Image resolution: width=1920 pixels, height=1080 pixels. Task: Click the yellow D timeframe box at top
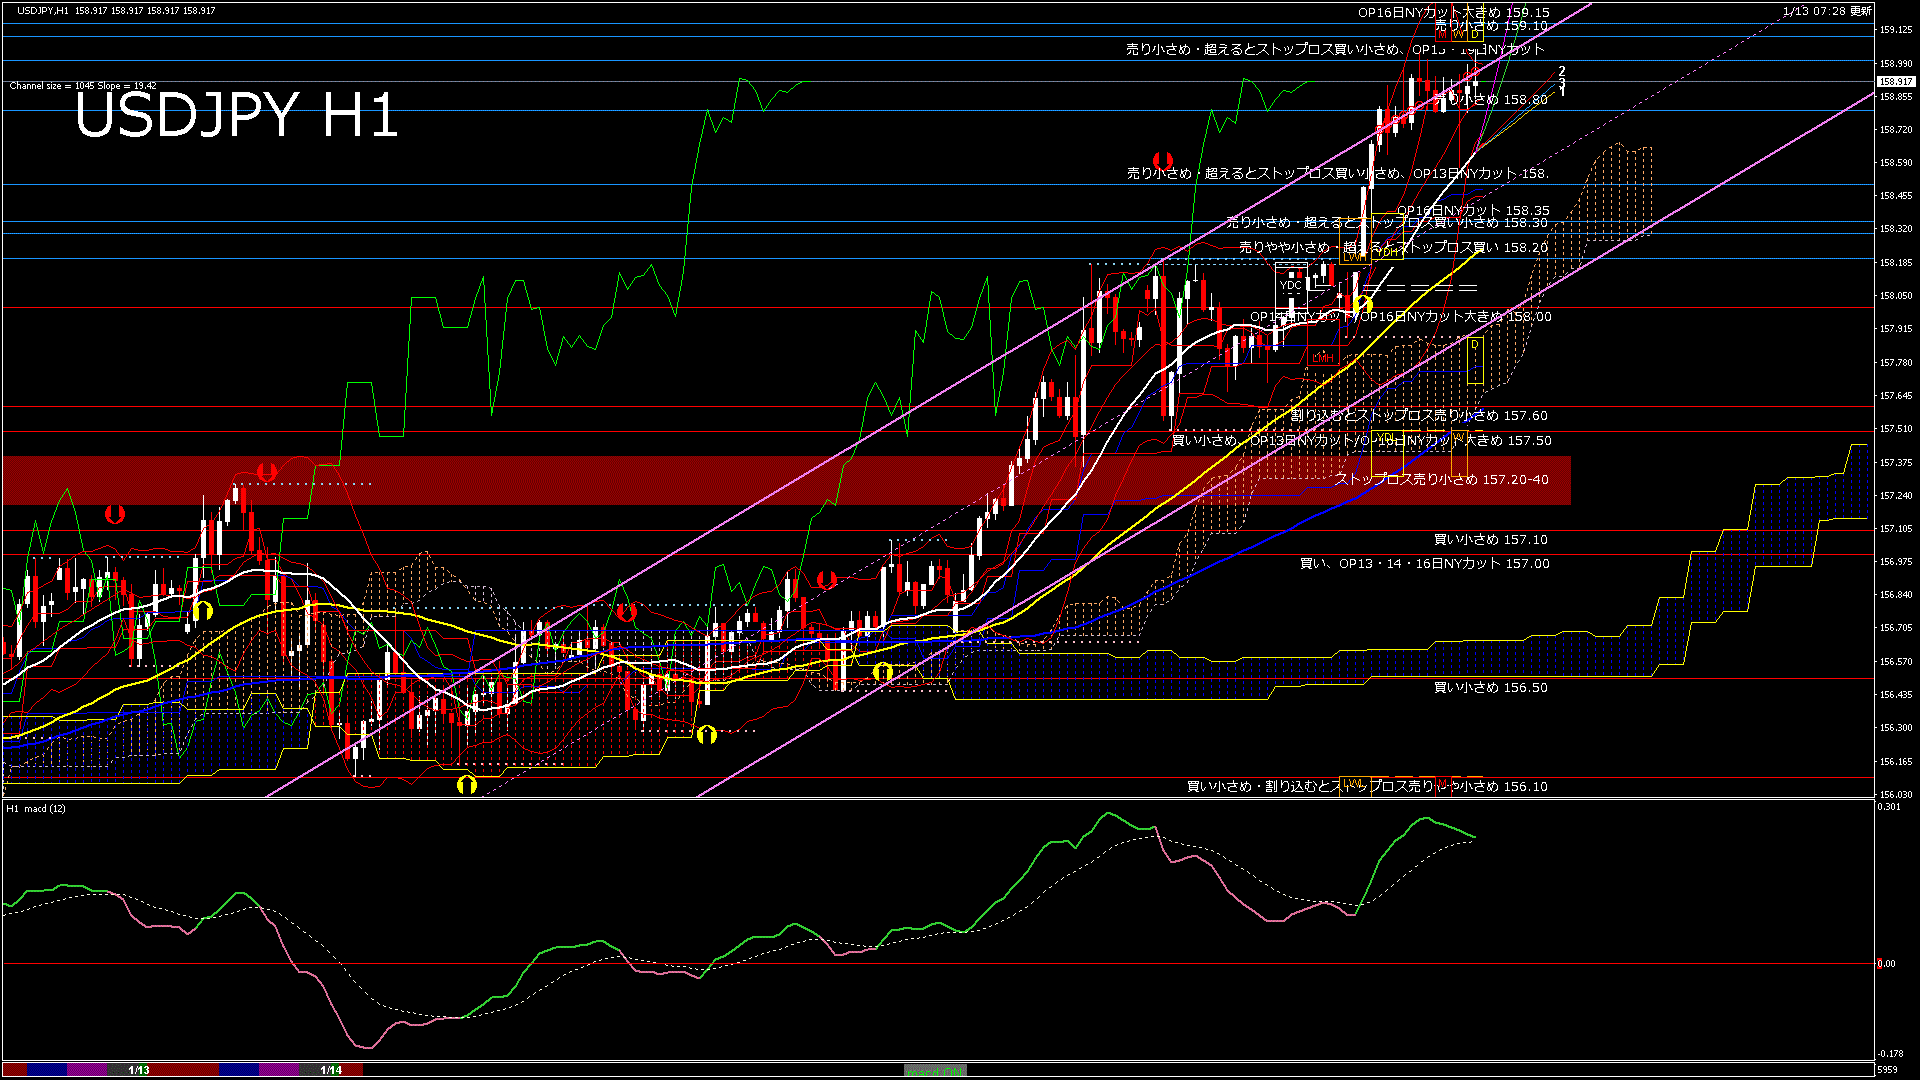pos(1475,34)
